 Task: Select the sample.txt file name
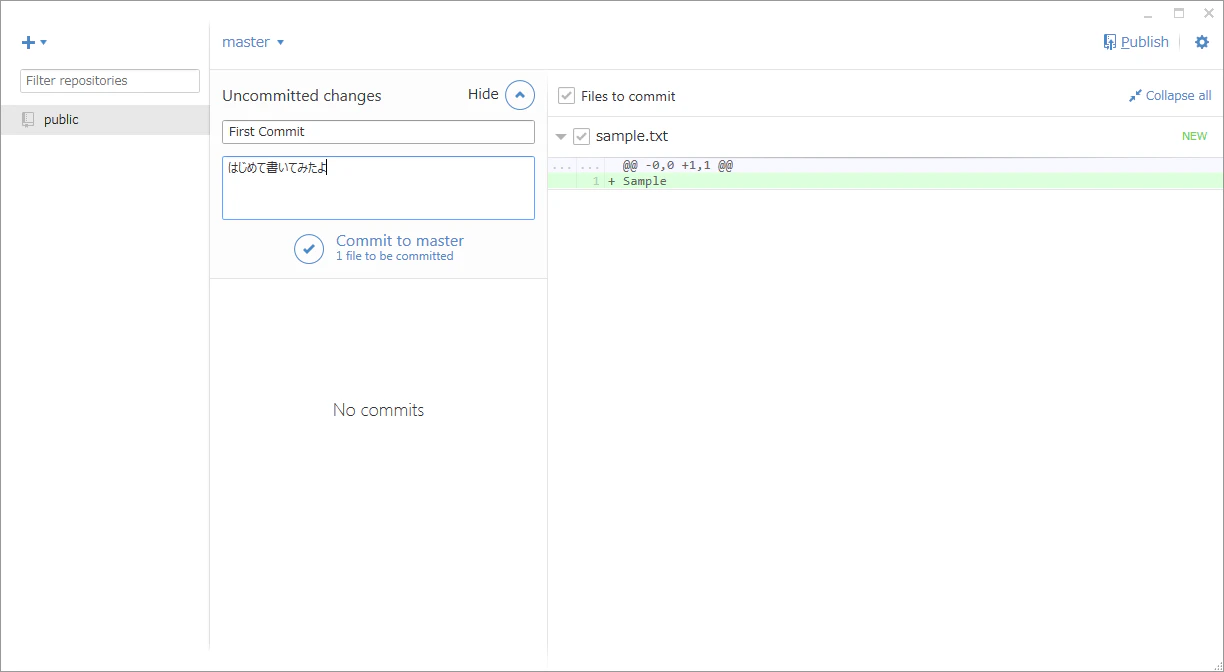point(632,136)
